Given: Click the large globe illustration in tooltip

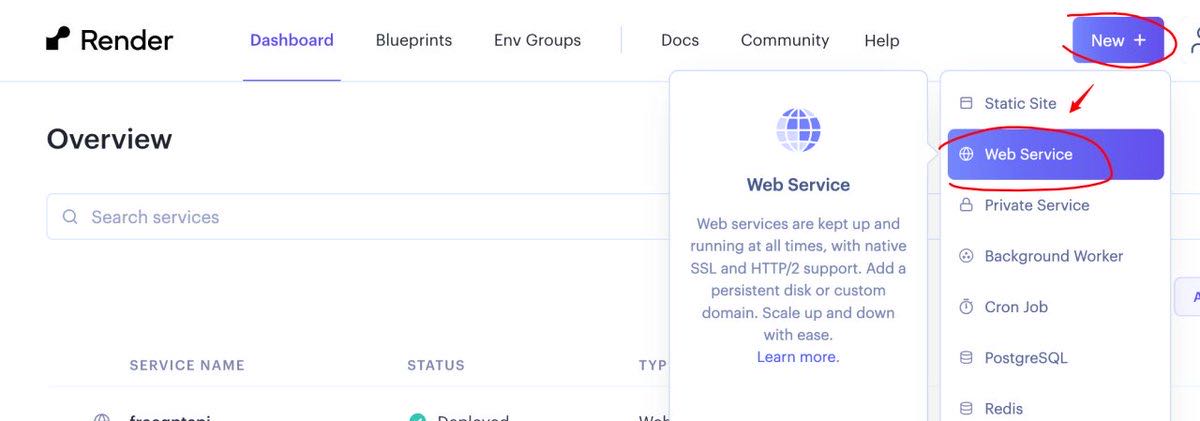Looking at the screenshot, I should pyautogui.click(x=798, y=130).
